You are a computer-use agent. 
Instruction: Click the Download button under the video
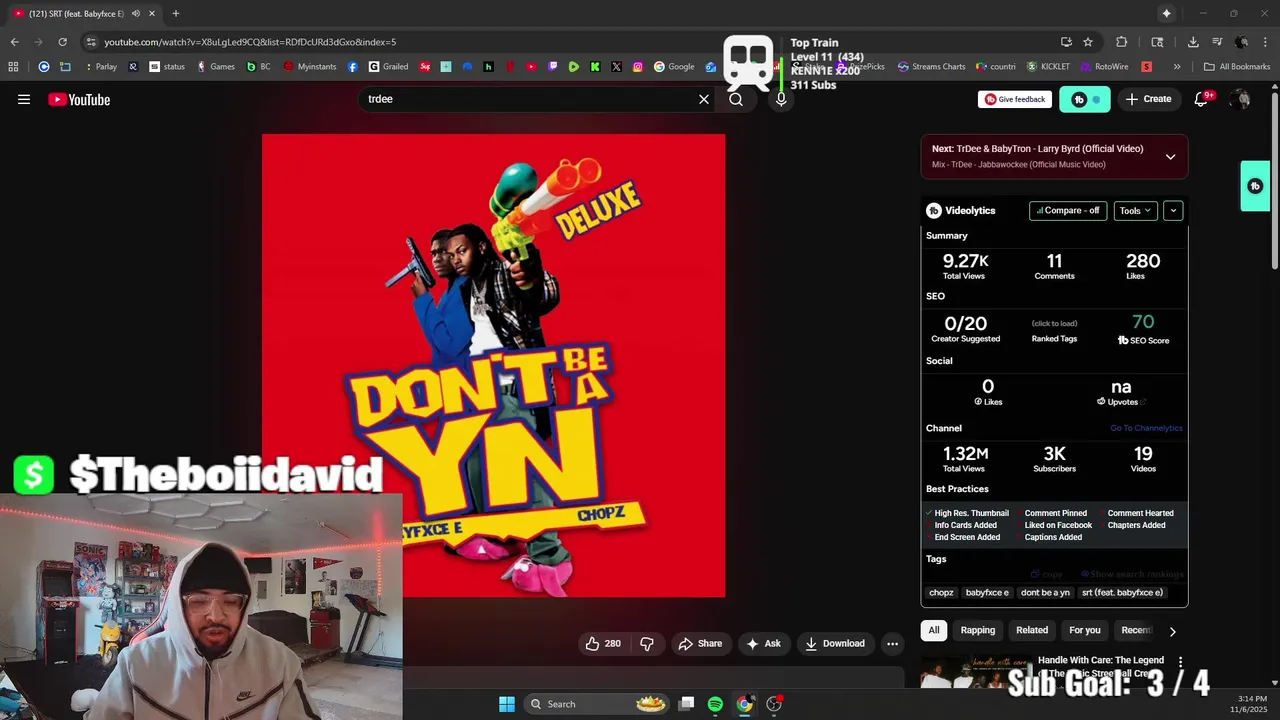tap(835, 643)
